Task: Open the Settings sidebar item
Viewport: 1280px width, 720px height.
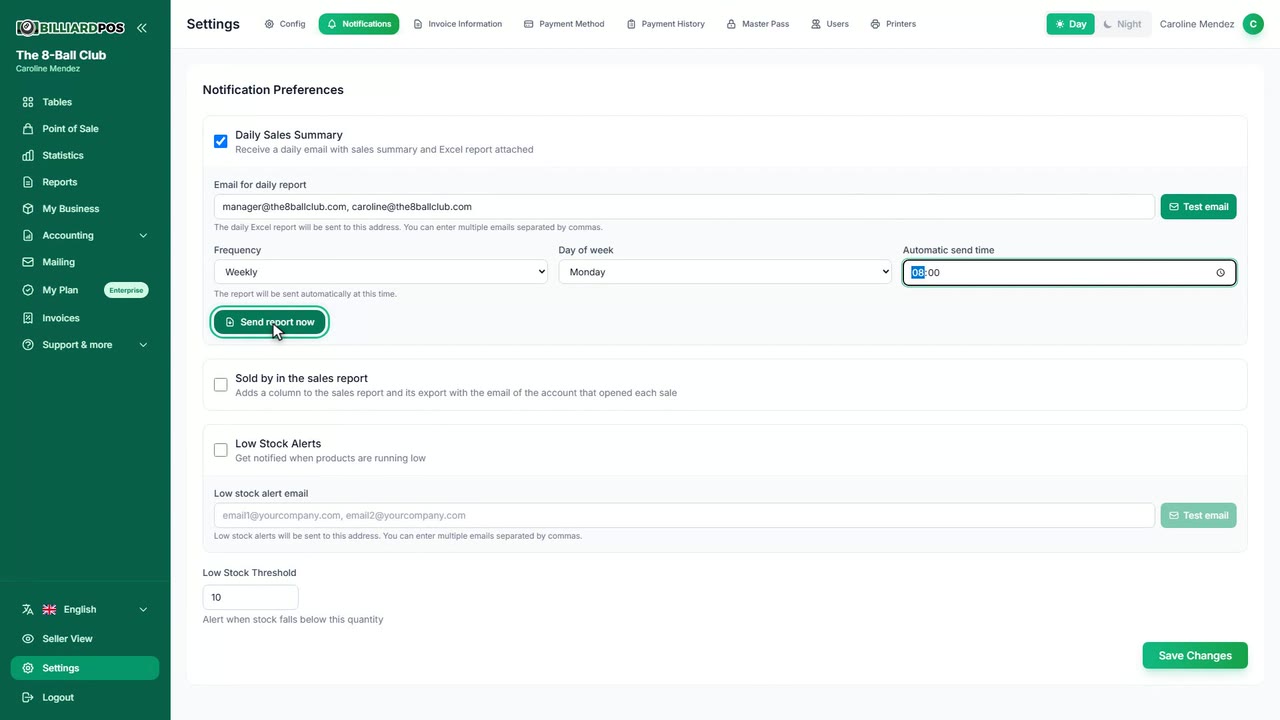Action: click(85, 668)
